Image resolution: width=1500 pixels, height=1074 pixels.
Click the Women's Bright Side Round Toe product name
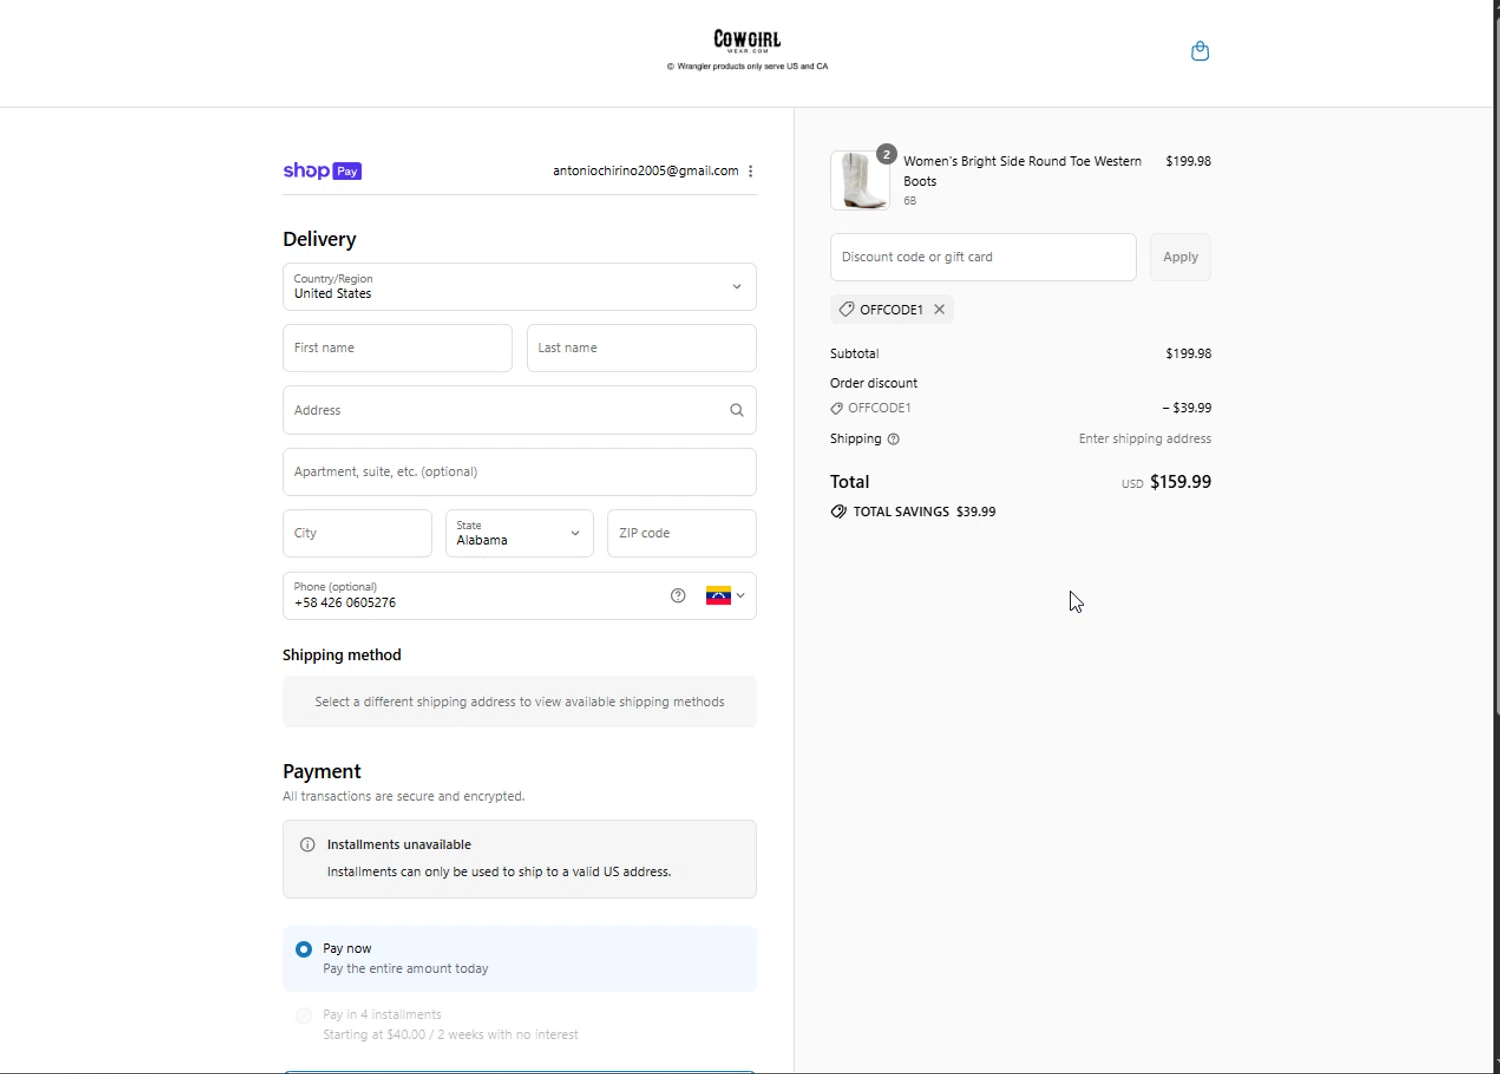click(x=1022, y=171)
